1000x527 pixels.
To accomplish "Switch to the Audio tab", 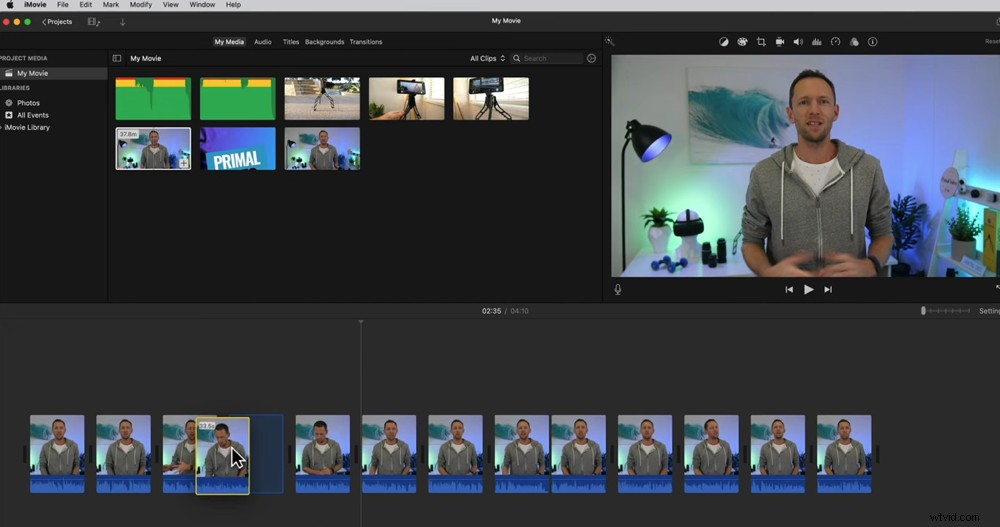I will (263, 41).
